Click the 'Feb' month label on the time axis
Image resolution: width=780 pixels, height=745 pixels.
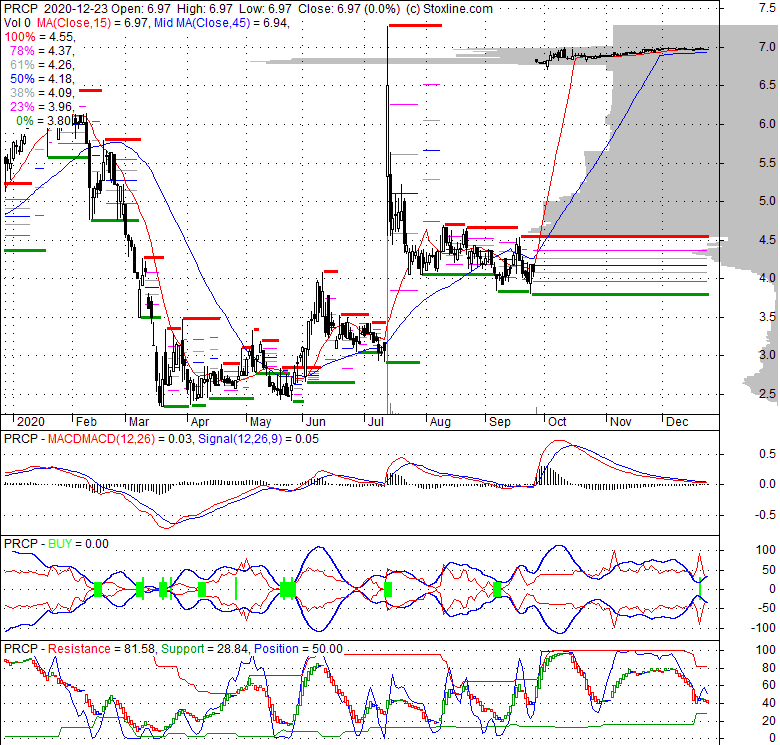86,422
